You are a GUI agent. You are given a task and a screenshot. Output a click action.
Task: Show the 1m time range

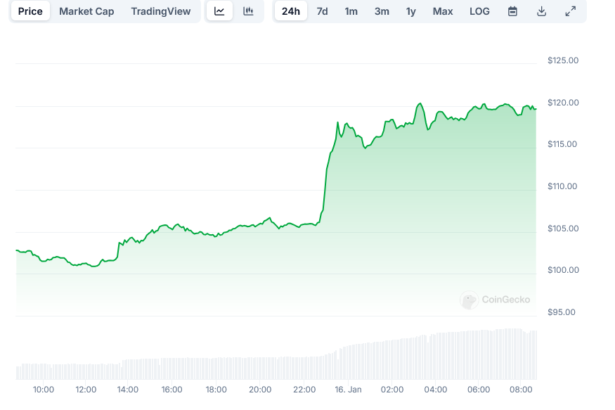[x=351, y=11]
